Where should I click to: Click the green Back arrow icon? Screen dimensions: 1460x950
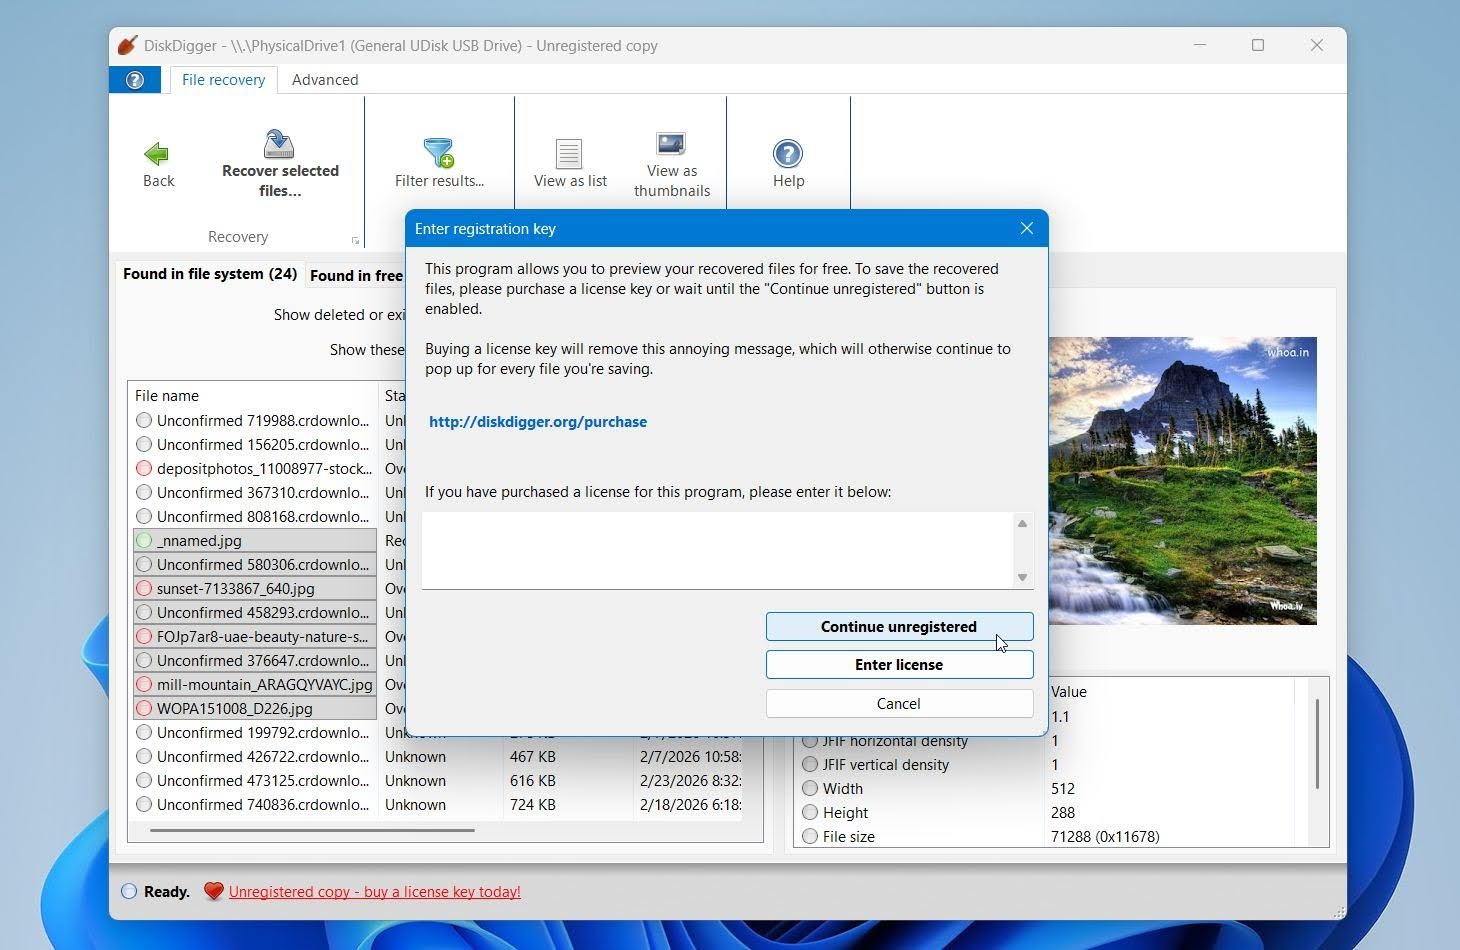(x=157, y=153)
